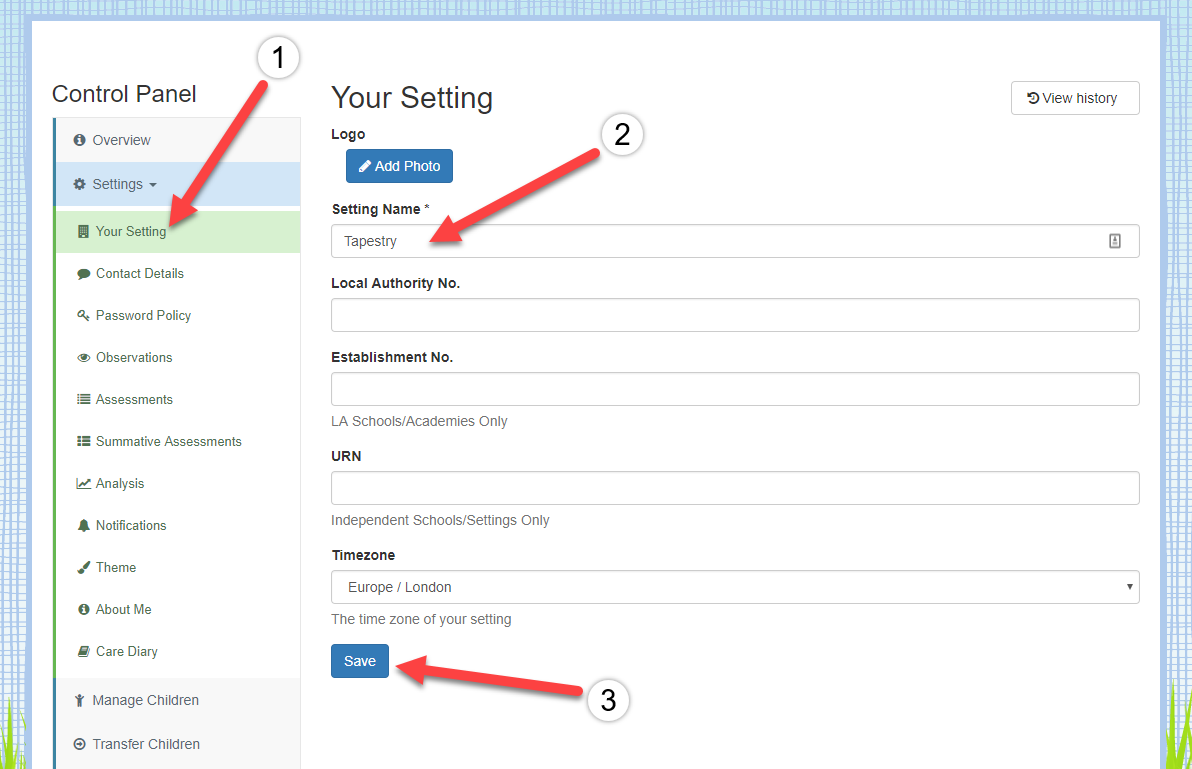Click the Your Setting building icon
Screen dimensions: 1192x769
(x=84, y=231)
